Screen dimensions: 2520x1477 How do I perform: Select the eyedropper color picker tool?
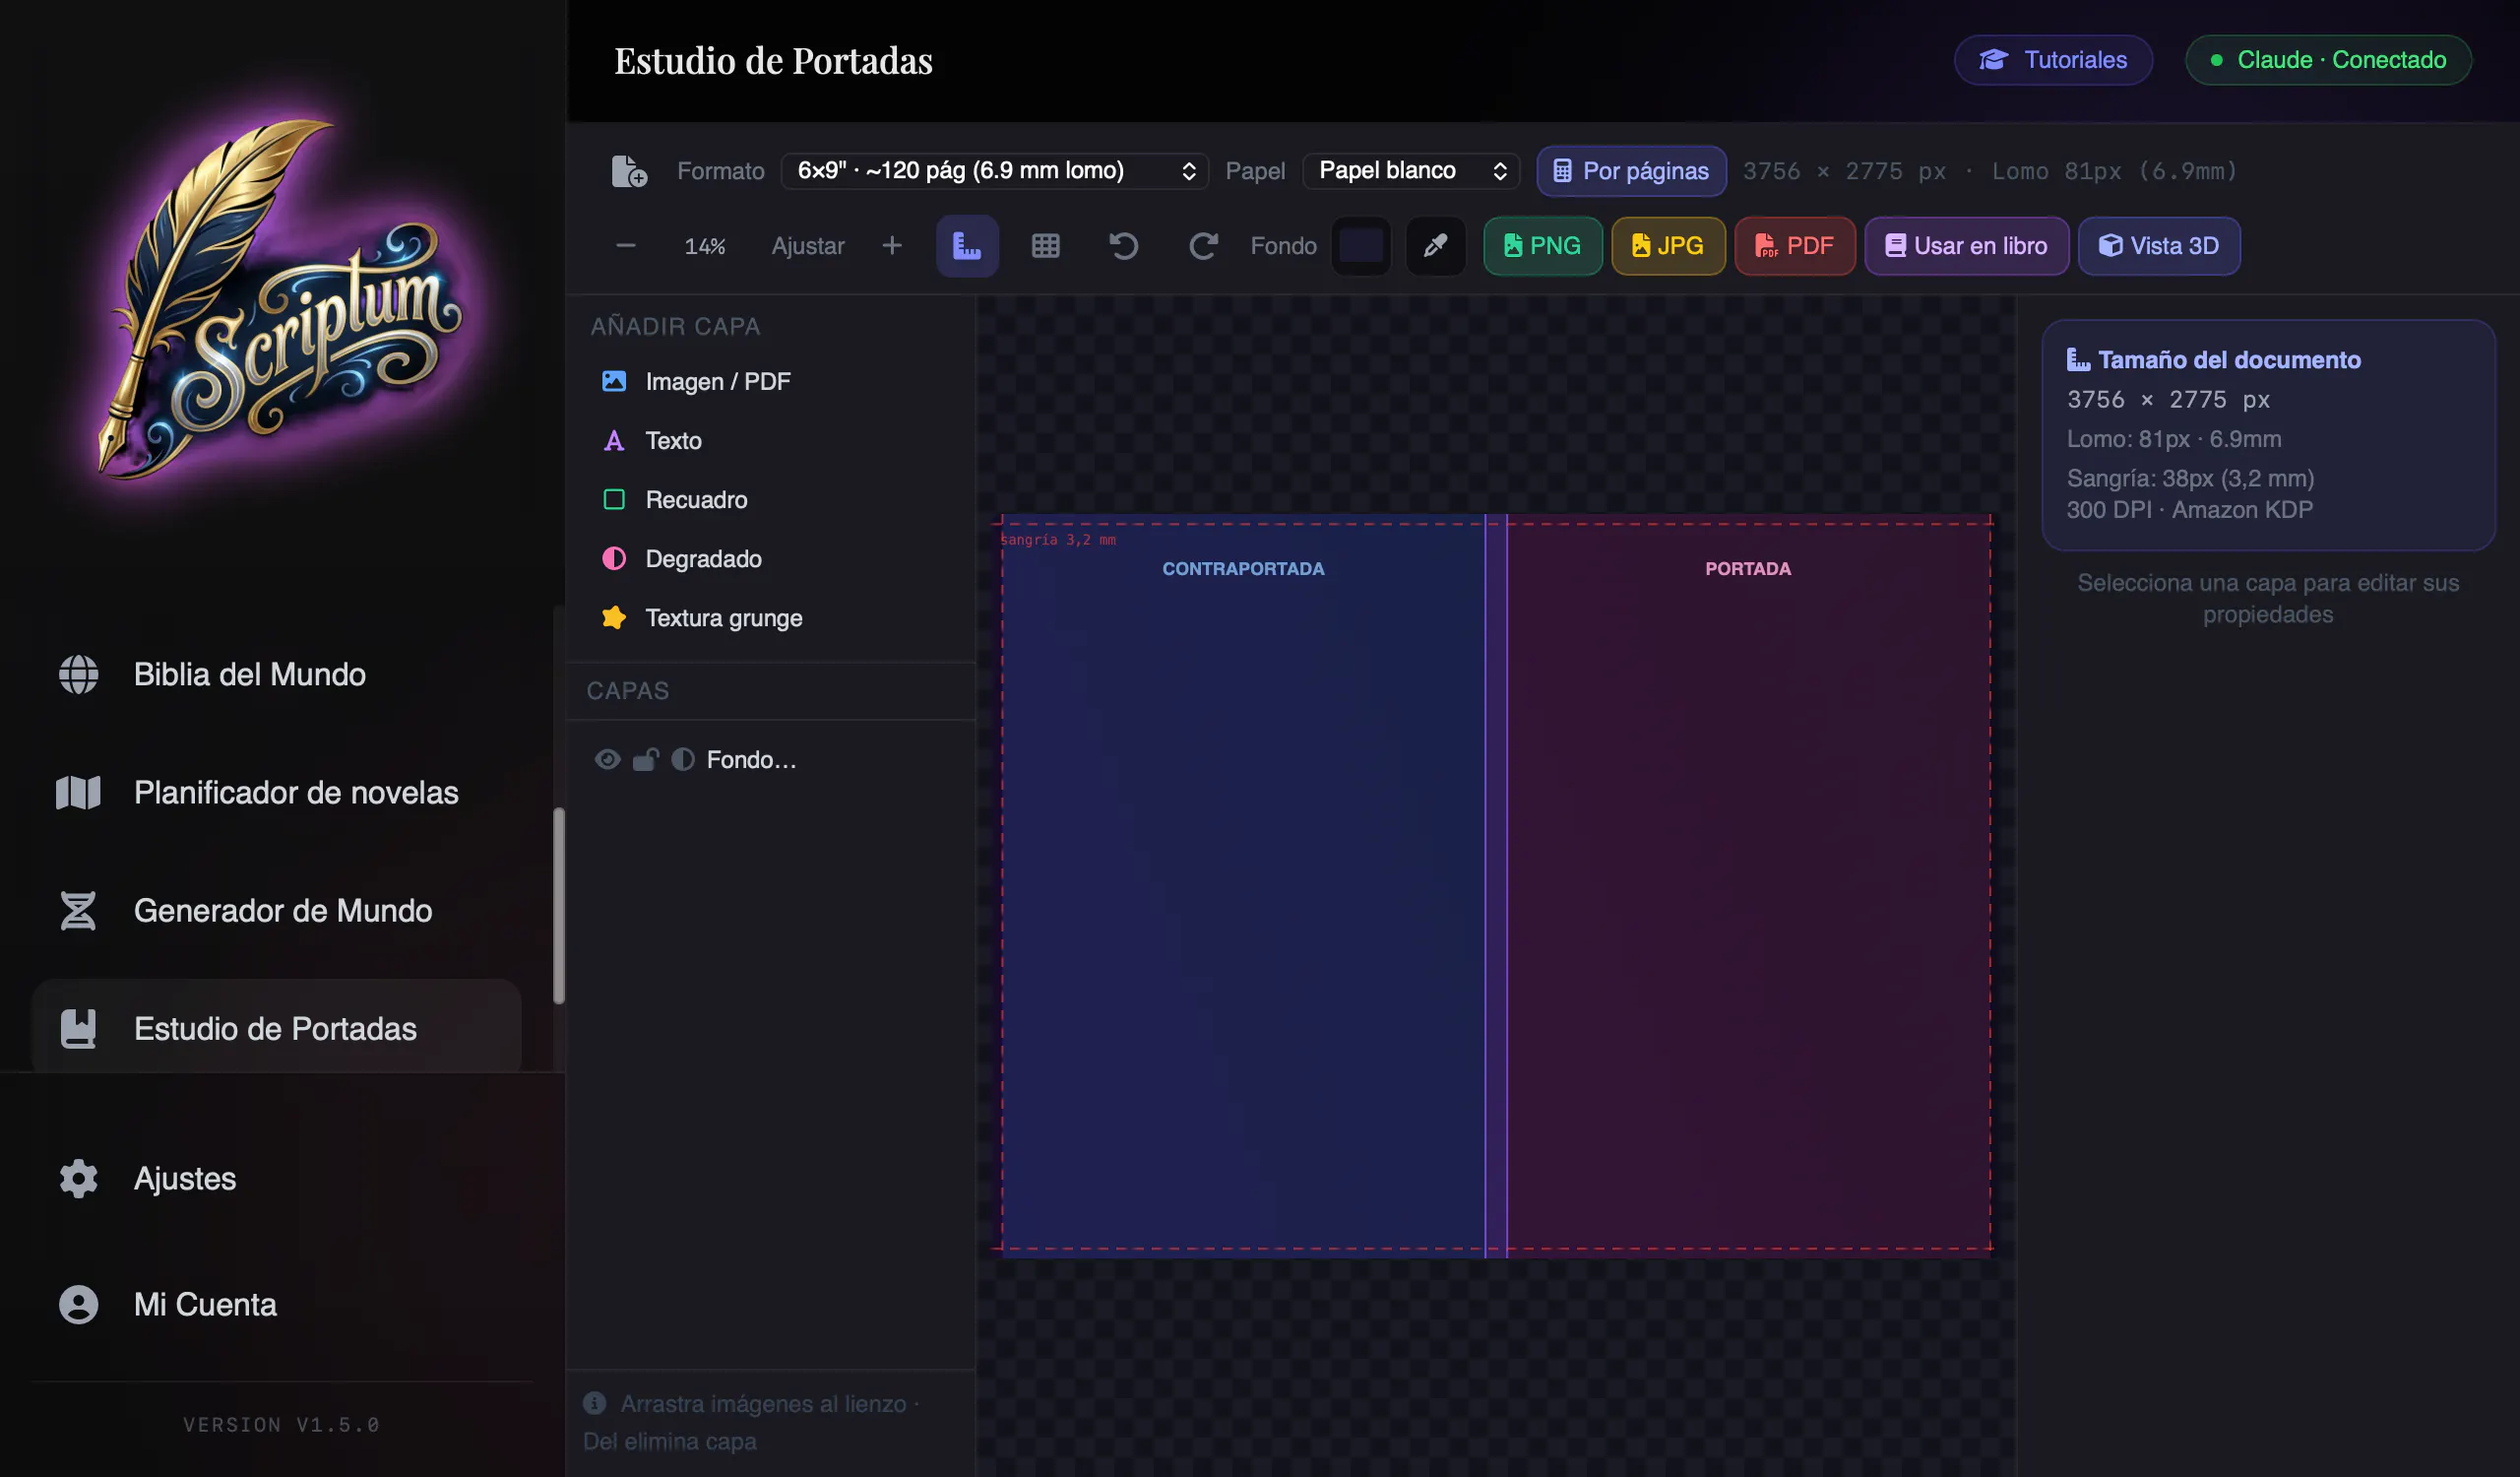pos(1435,246)
